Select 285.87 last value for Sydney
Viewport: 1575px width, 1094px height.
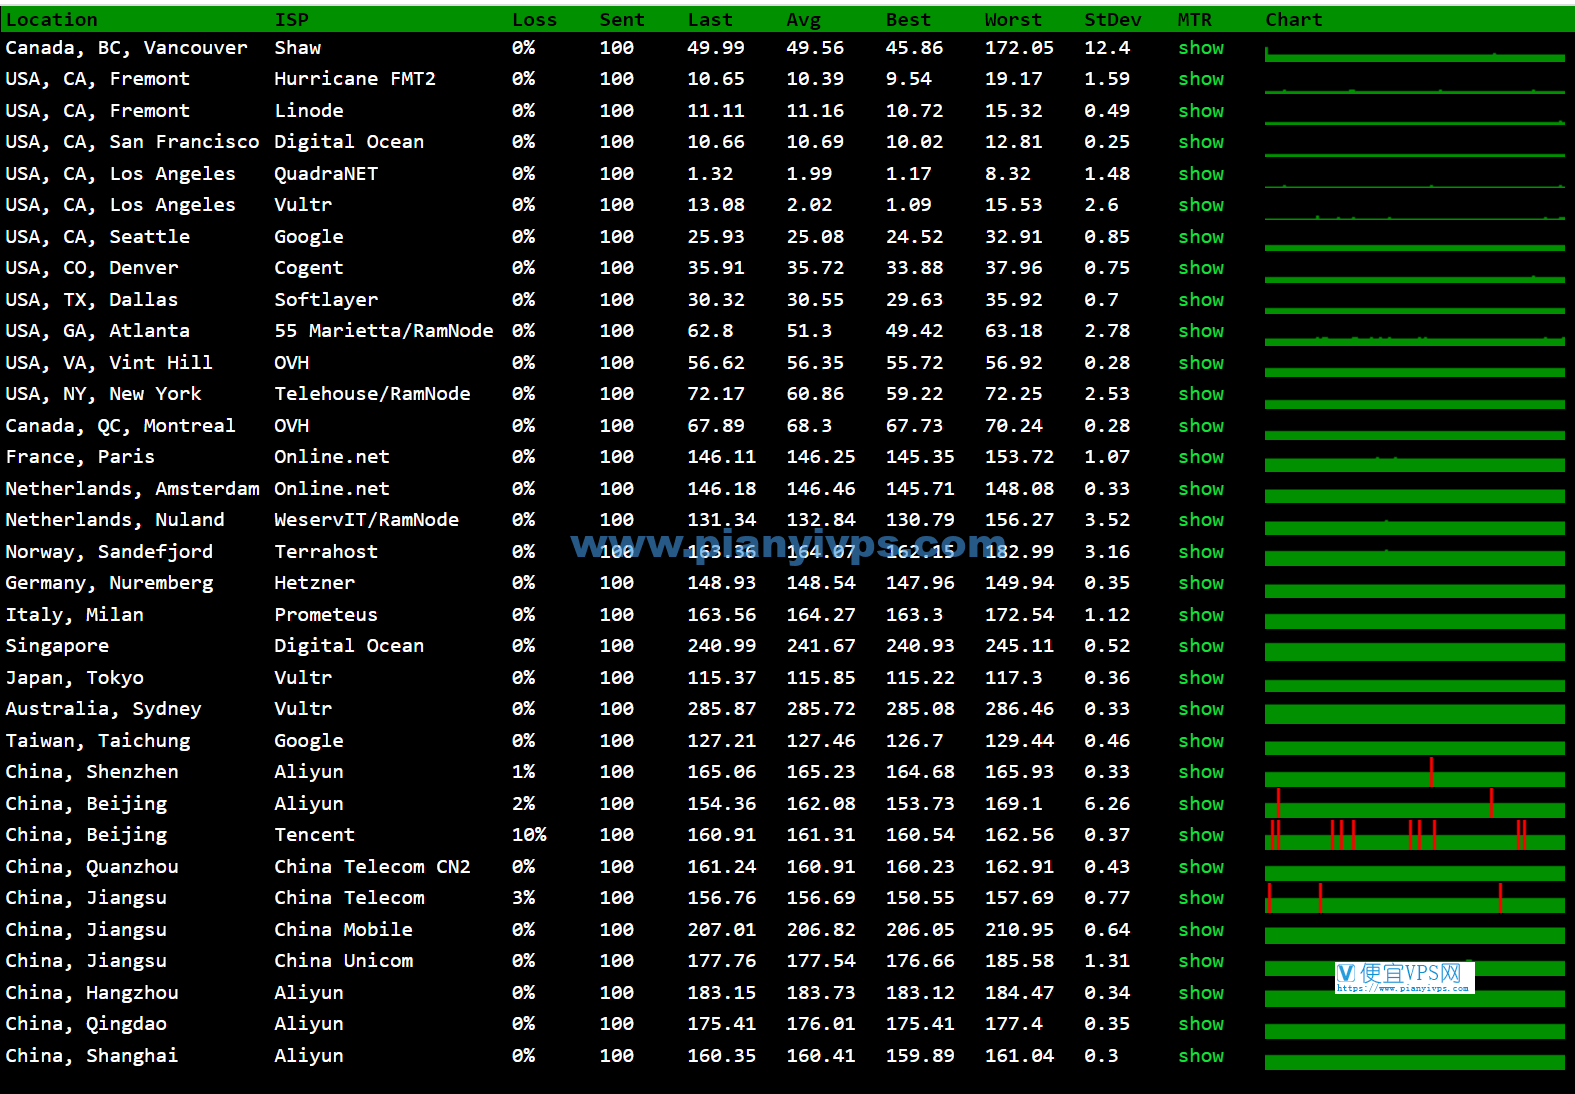[721, 709]
